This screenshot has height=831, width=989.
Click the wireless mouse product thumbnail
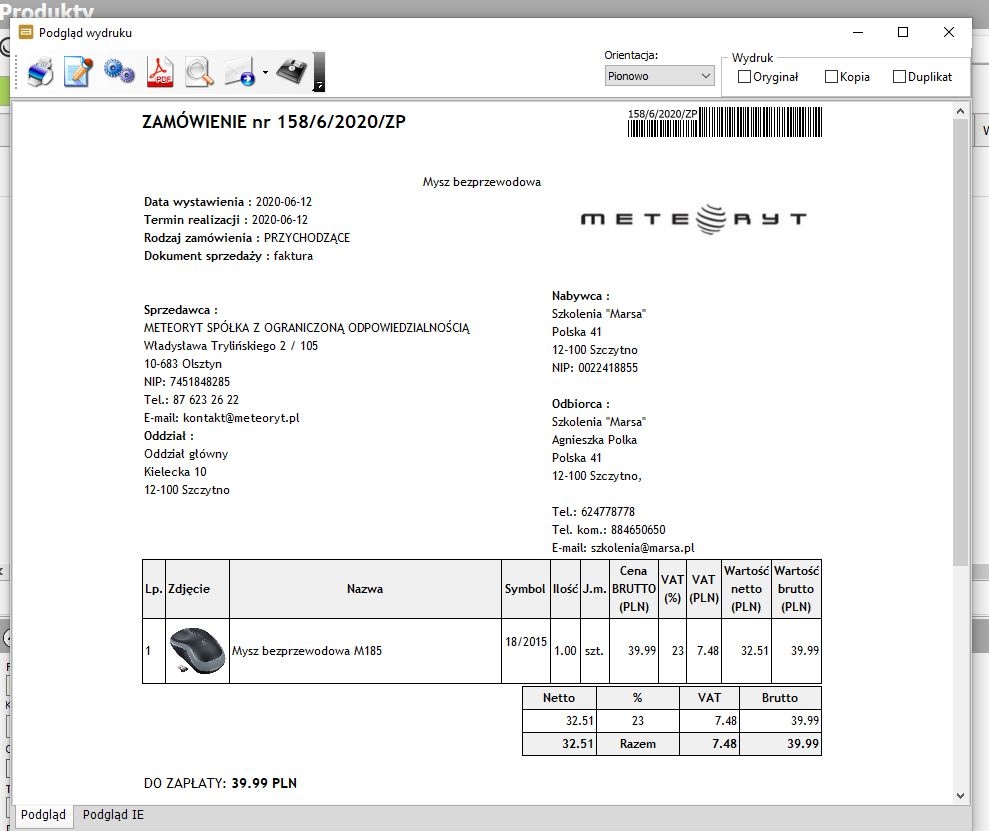coord(197,651)
